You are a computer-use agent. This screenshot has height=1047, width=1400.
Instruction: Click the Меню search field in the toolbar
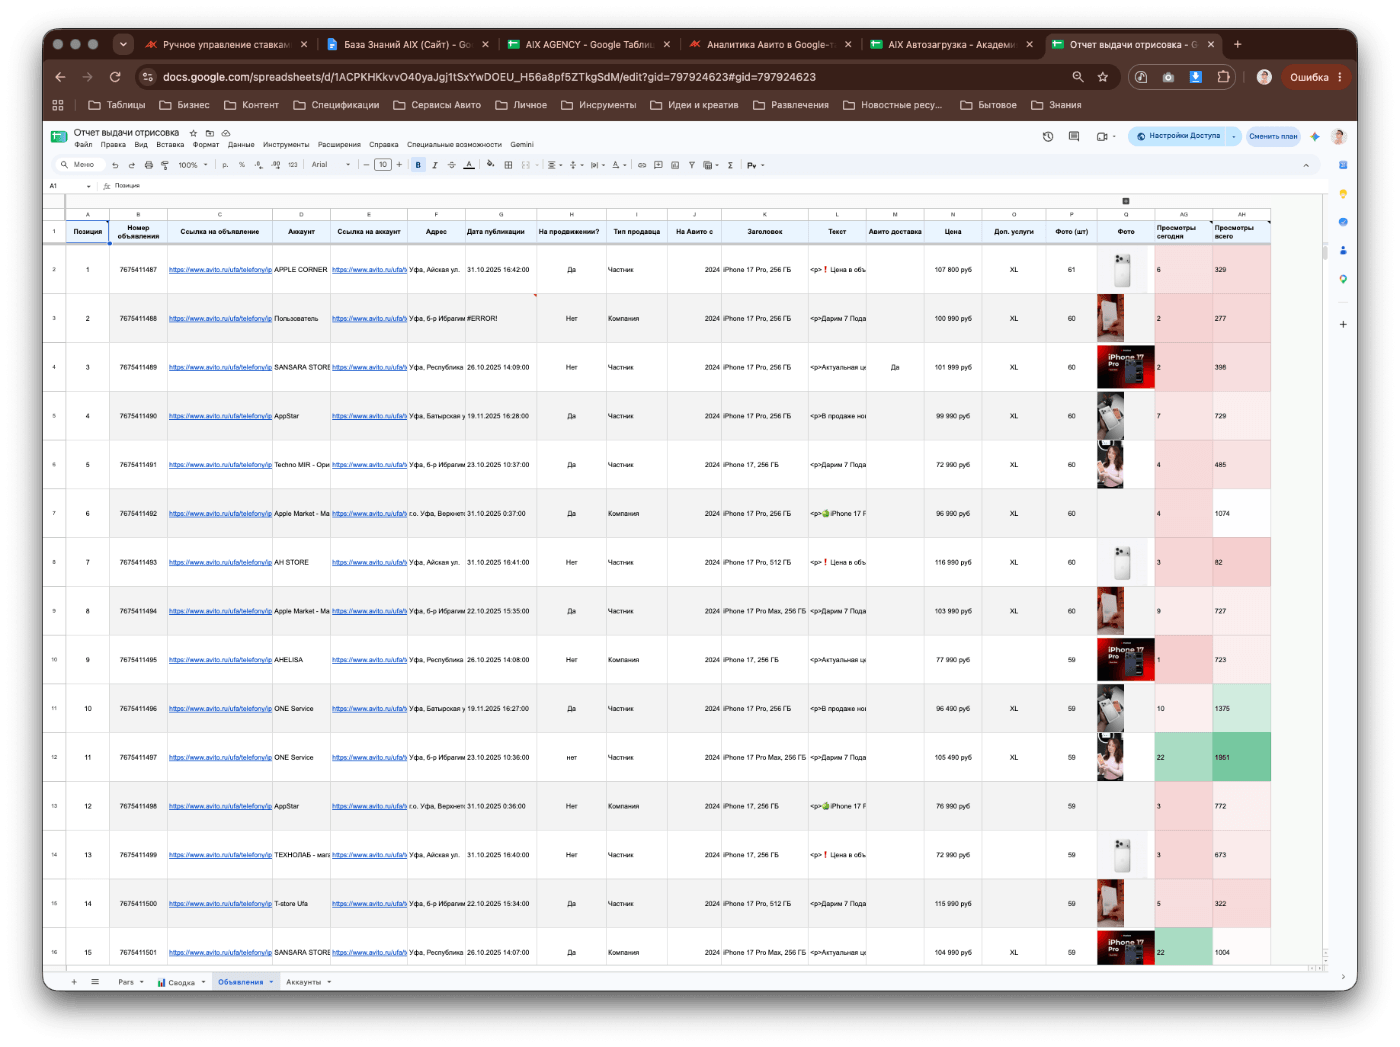click(x=80, y=165)
